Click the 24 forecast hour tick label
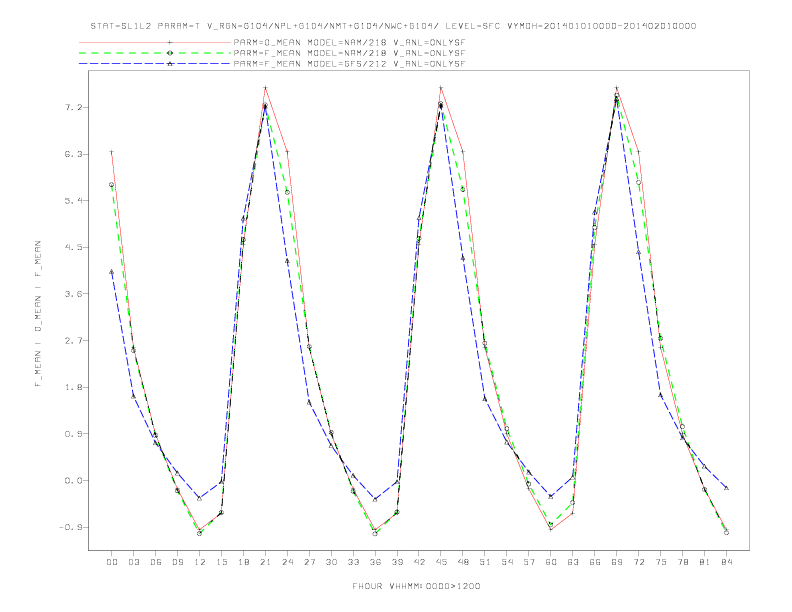This screenshot has height=612, width=792. coord(287,562)
